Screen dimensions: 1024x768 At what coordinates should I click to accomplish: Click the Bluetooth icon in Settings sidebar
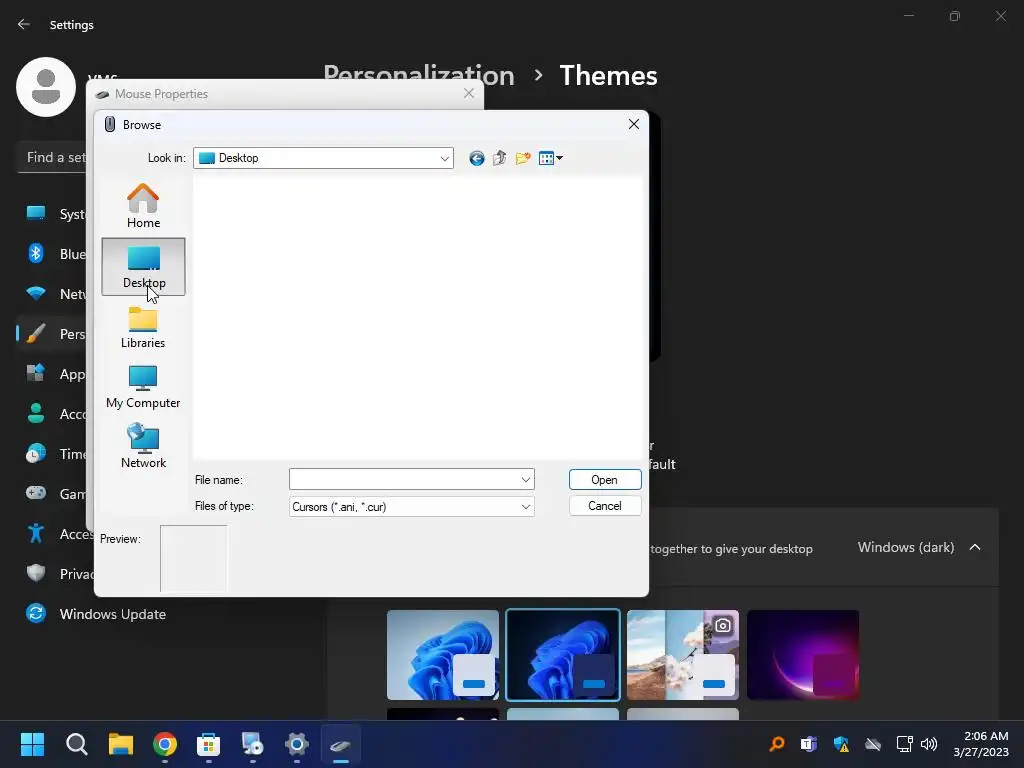pyautogui.click(x=36, y=253)
